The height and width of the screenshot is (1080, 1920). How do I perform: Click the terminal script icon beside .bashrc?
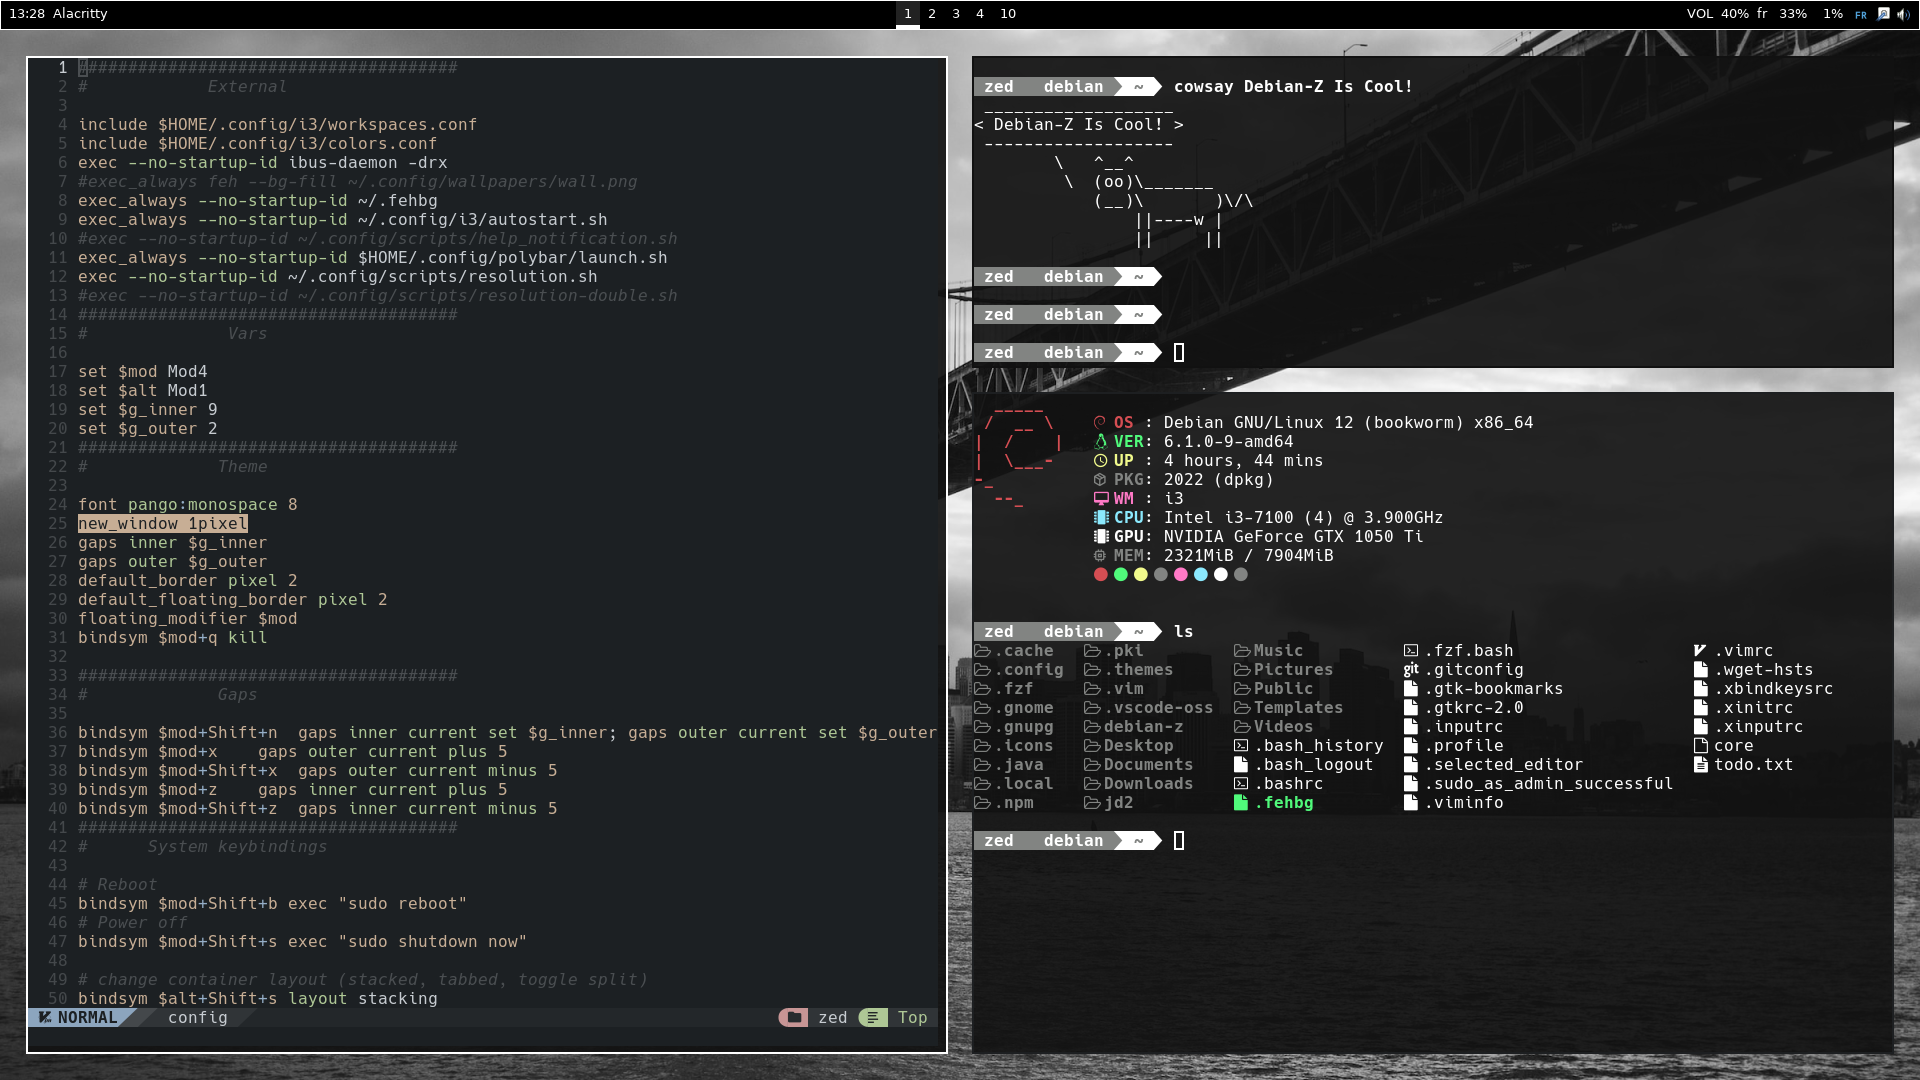click(1242, 783)
